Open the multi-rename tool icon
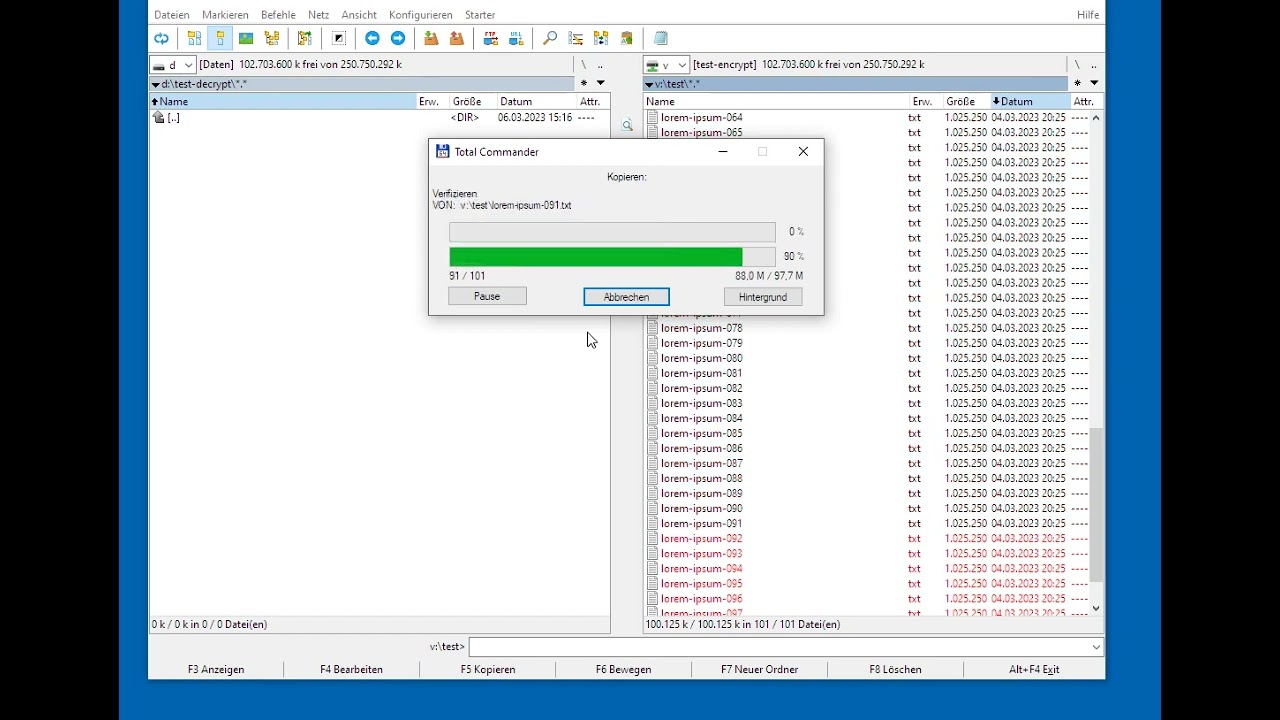 coord(576,39)
